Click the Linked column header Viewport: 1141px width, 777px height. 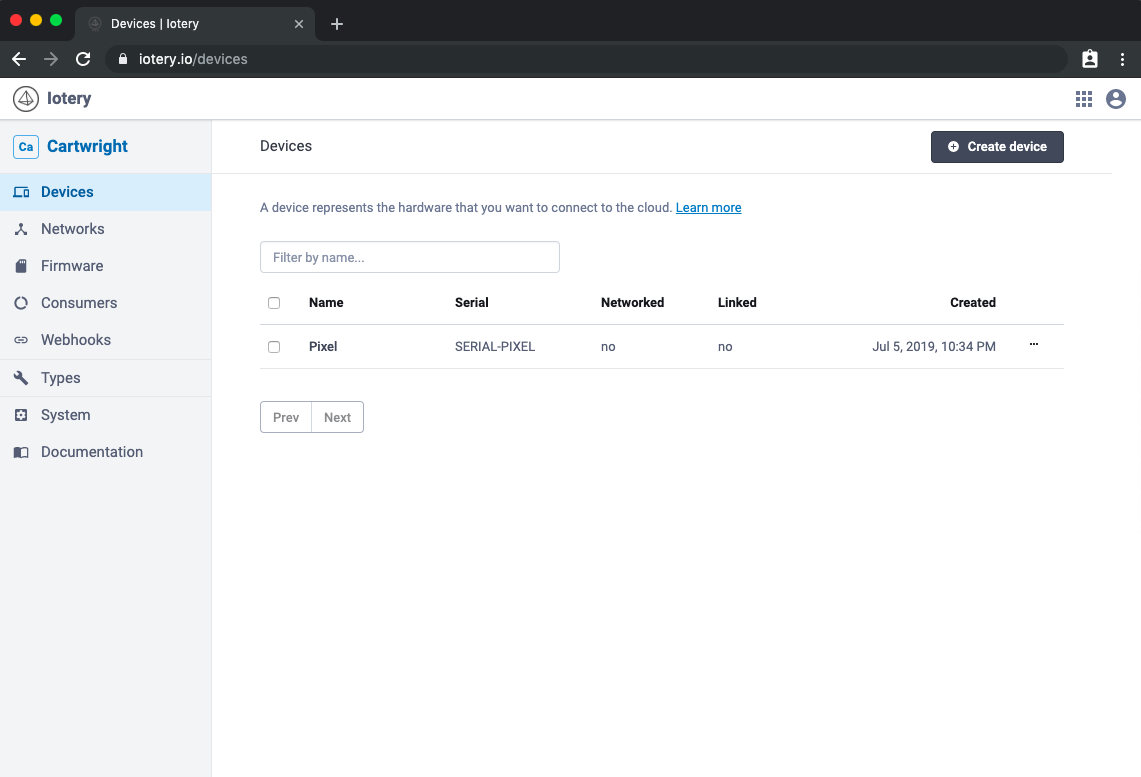pos(737,303)
